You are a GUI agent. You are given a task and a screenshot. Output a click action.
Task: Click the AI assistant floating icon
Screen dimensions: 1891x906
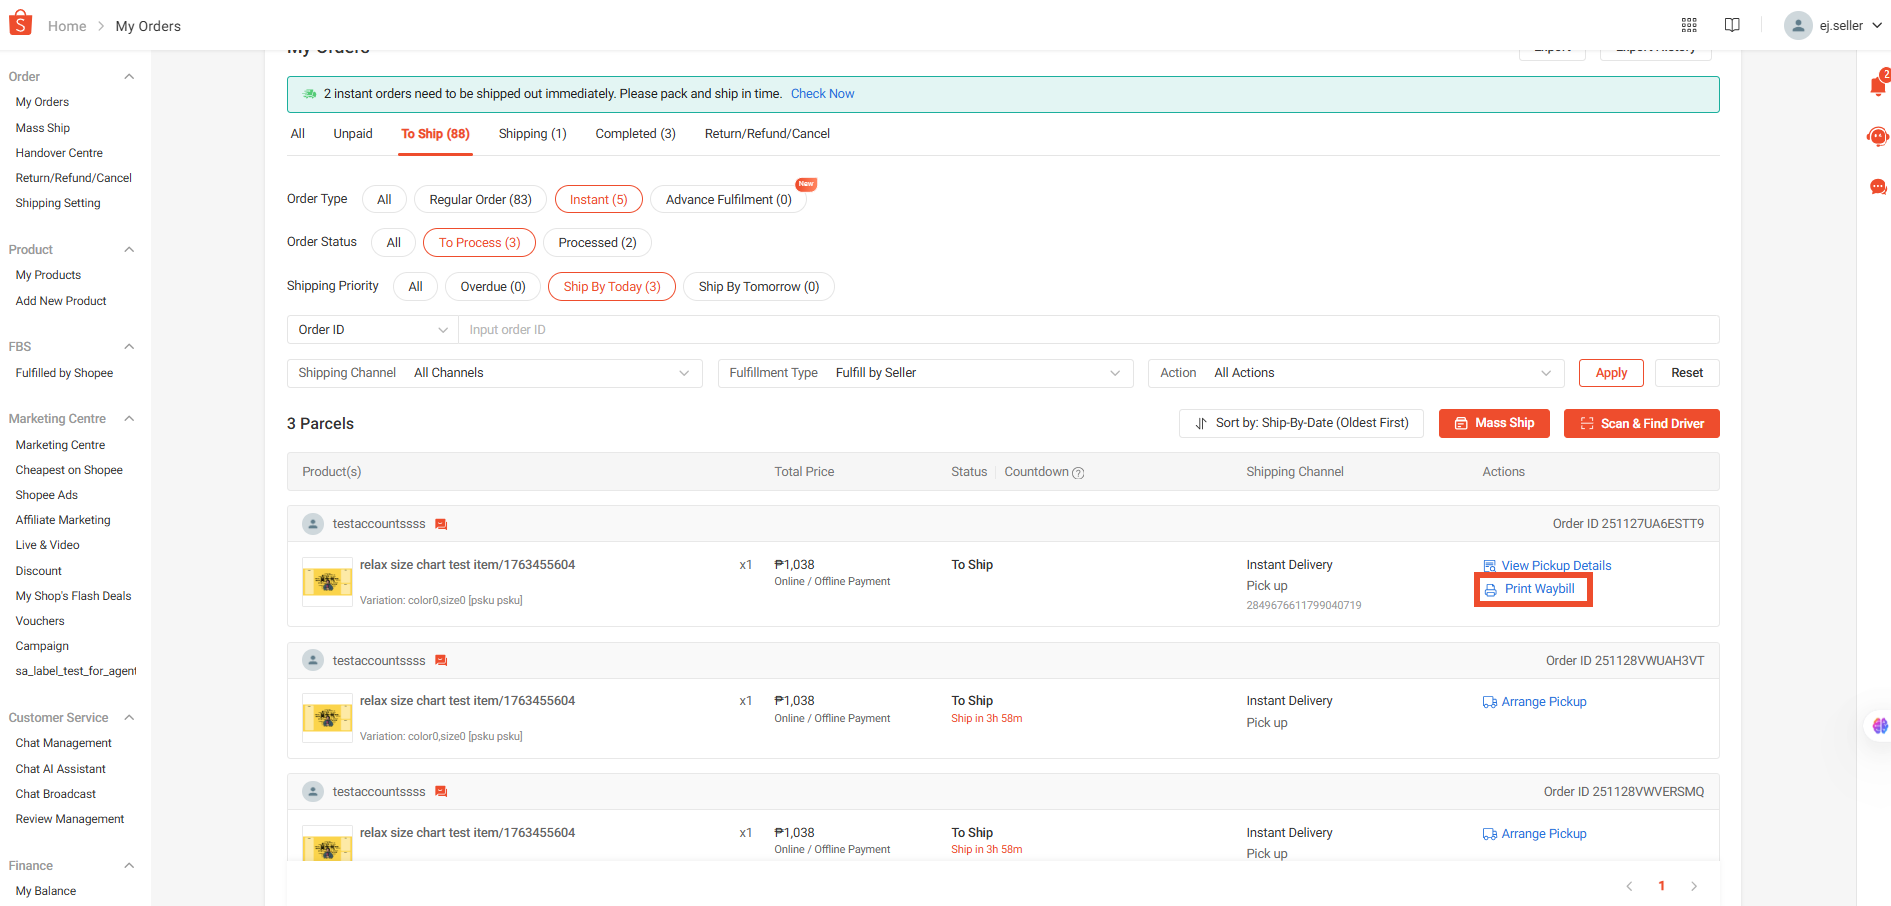(1880, 726)
